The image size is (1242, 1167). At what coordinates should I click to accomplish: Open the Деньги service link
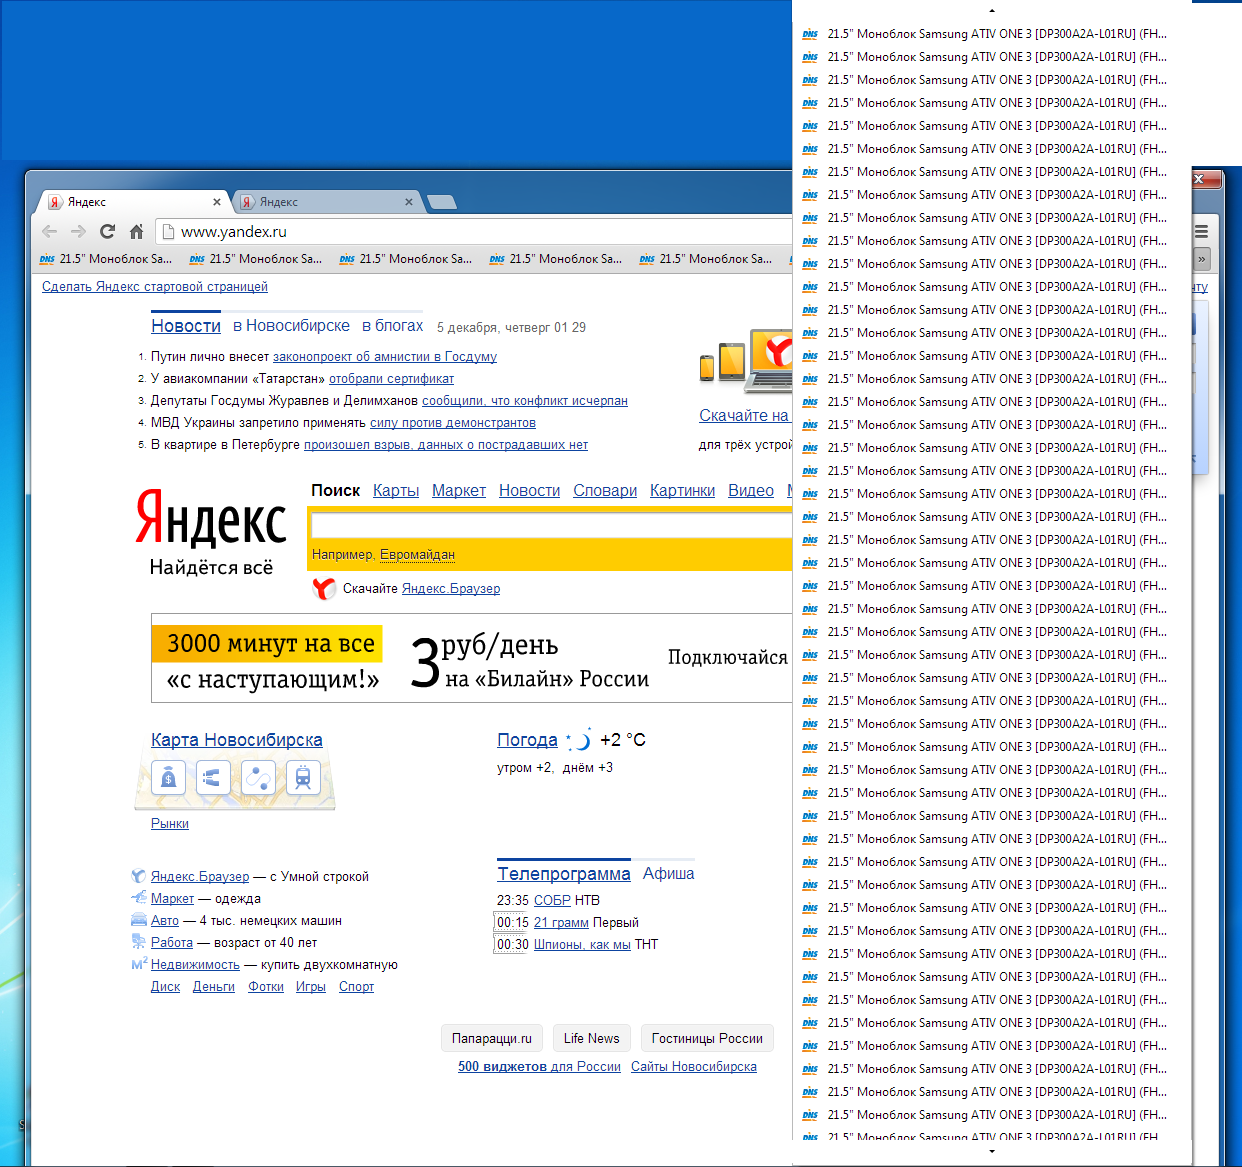(x=214, y=987)
